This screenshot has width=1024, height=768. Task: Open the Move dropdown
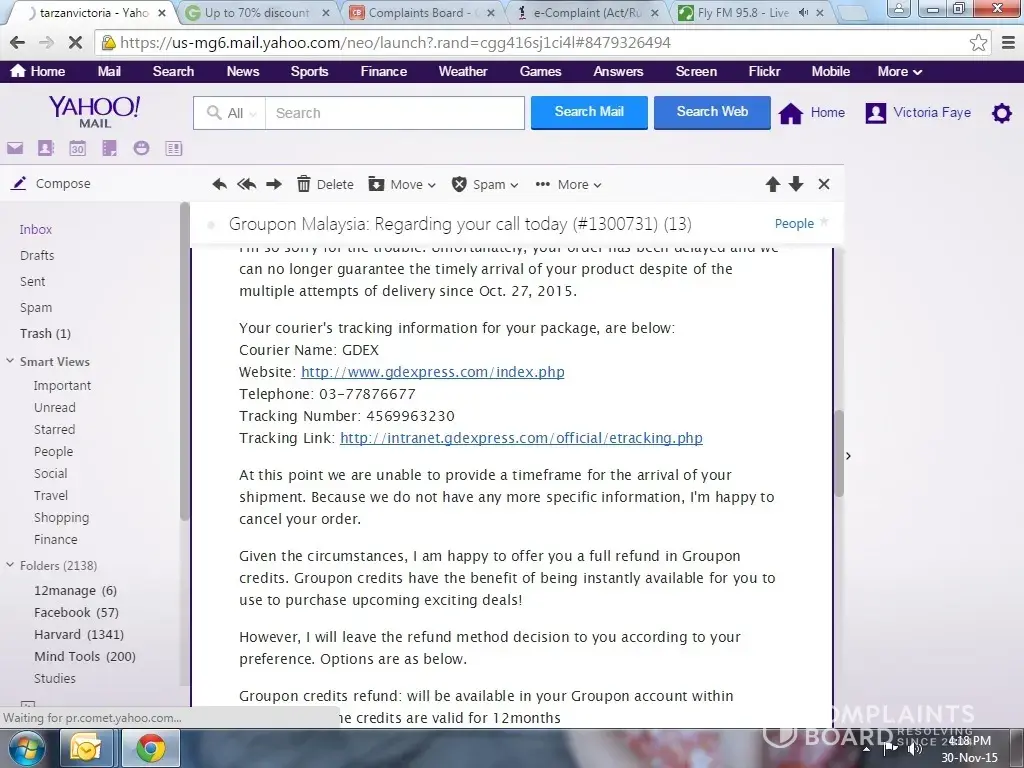(402, 184)
